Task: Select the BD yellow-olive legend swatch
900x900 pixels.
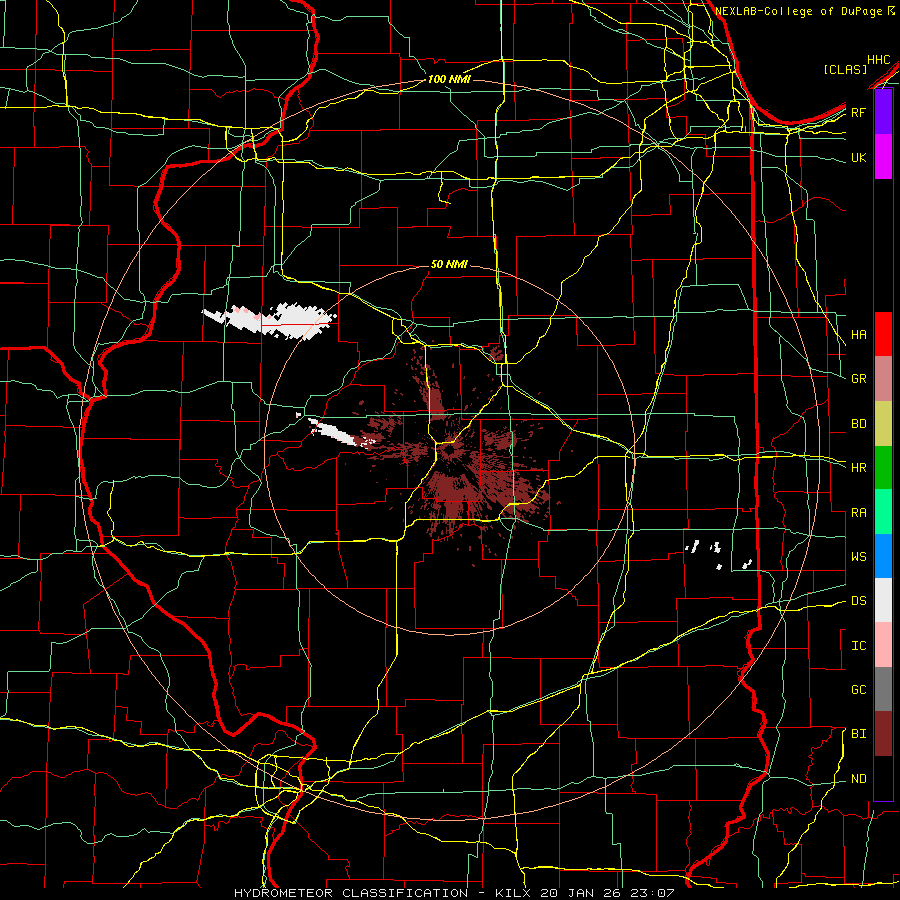Action: (883, 423)
